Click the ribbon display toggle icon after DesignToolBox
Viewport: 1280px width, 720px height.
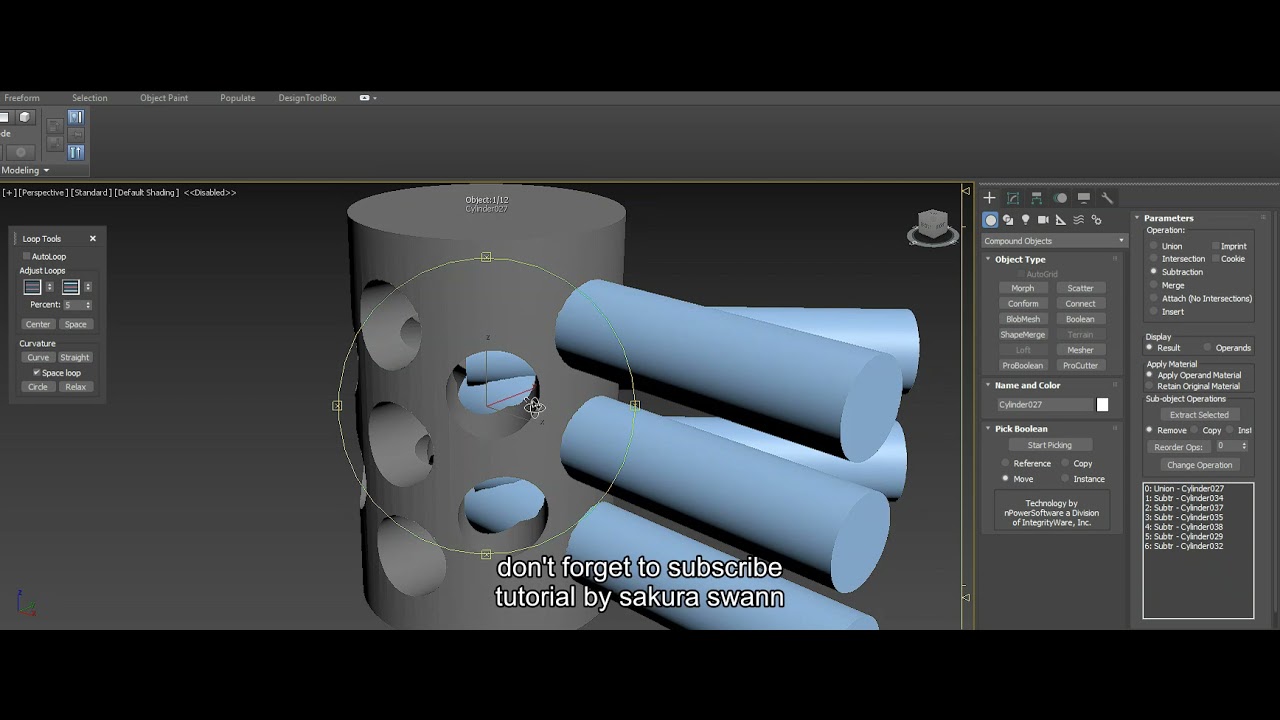click(367, 98)
